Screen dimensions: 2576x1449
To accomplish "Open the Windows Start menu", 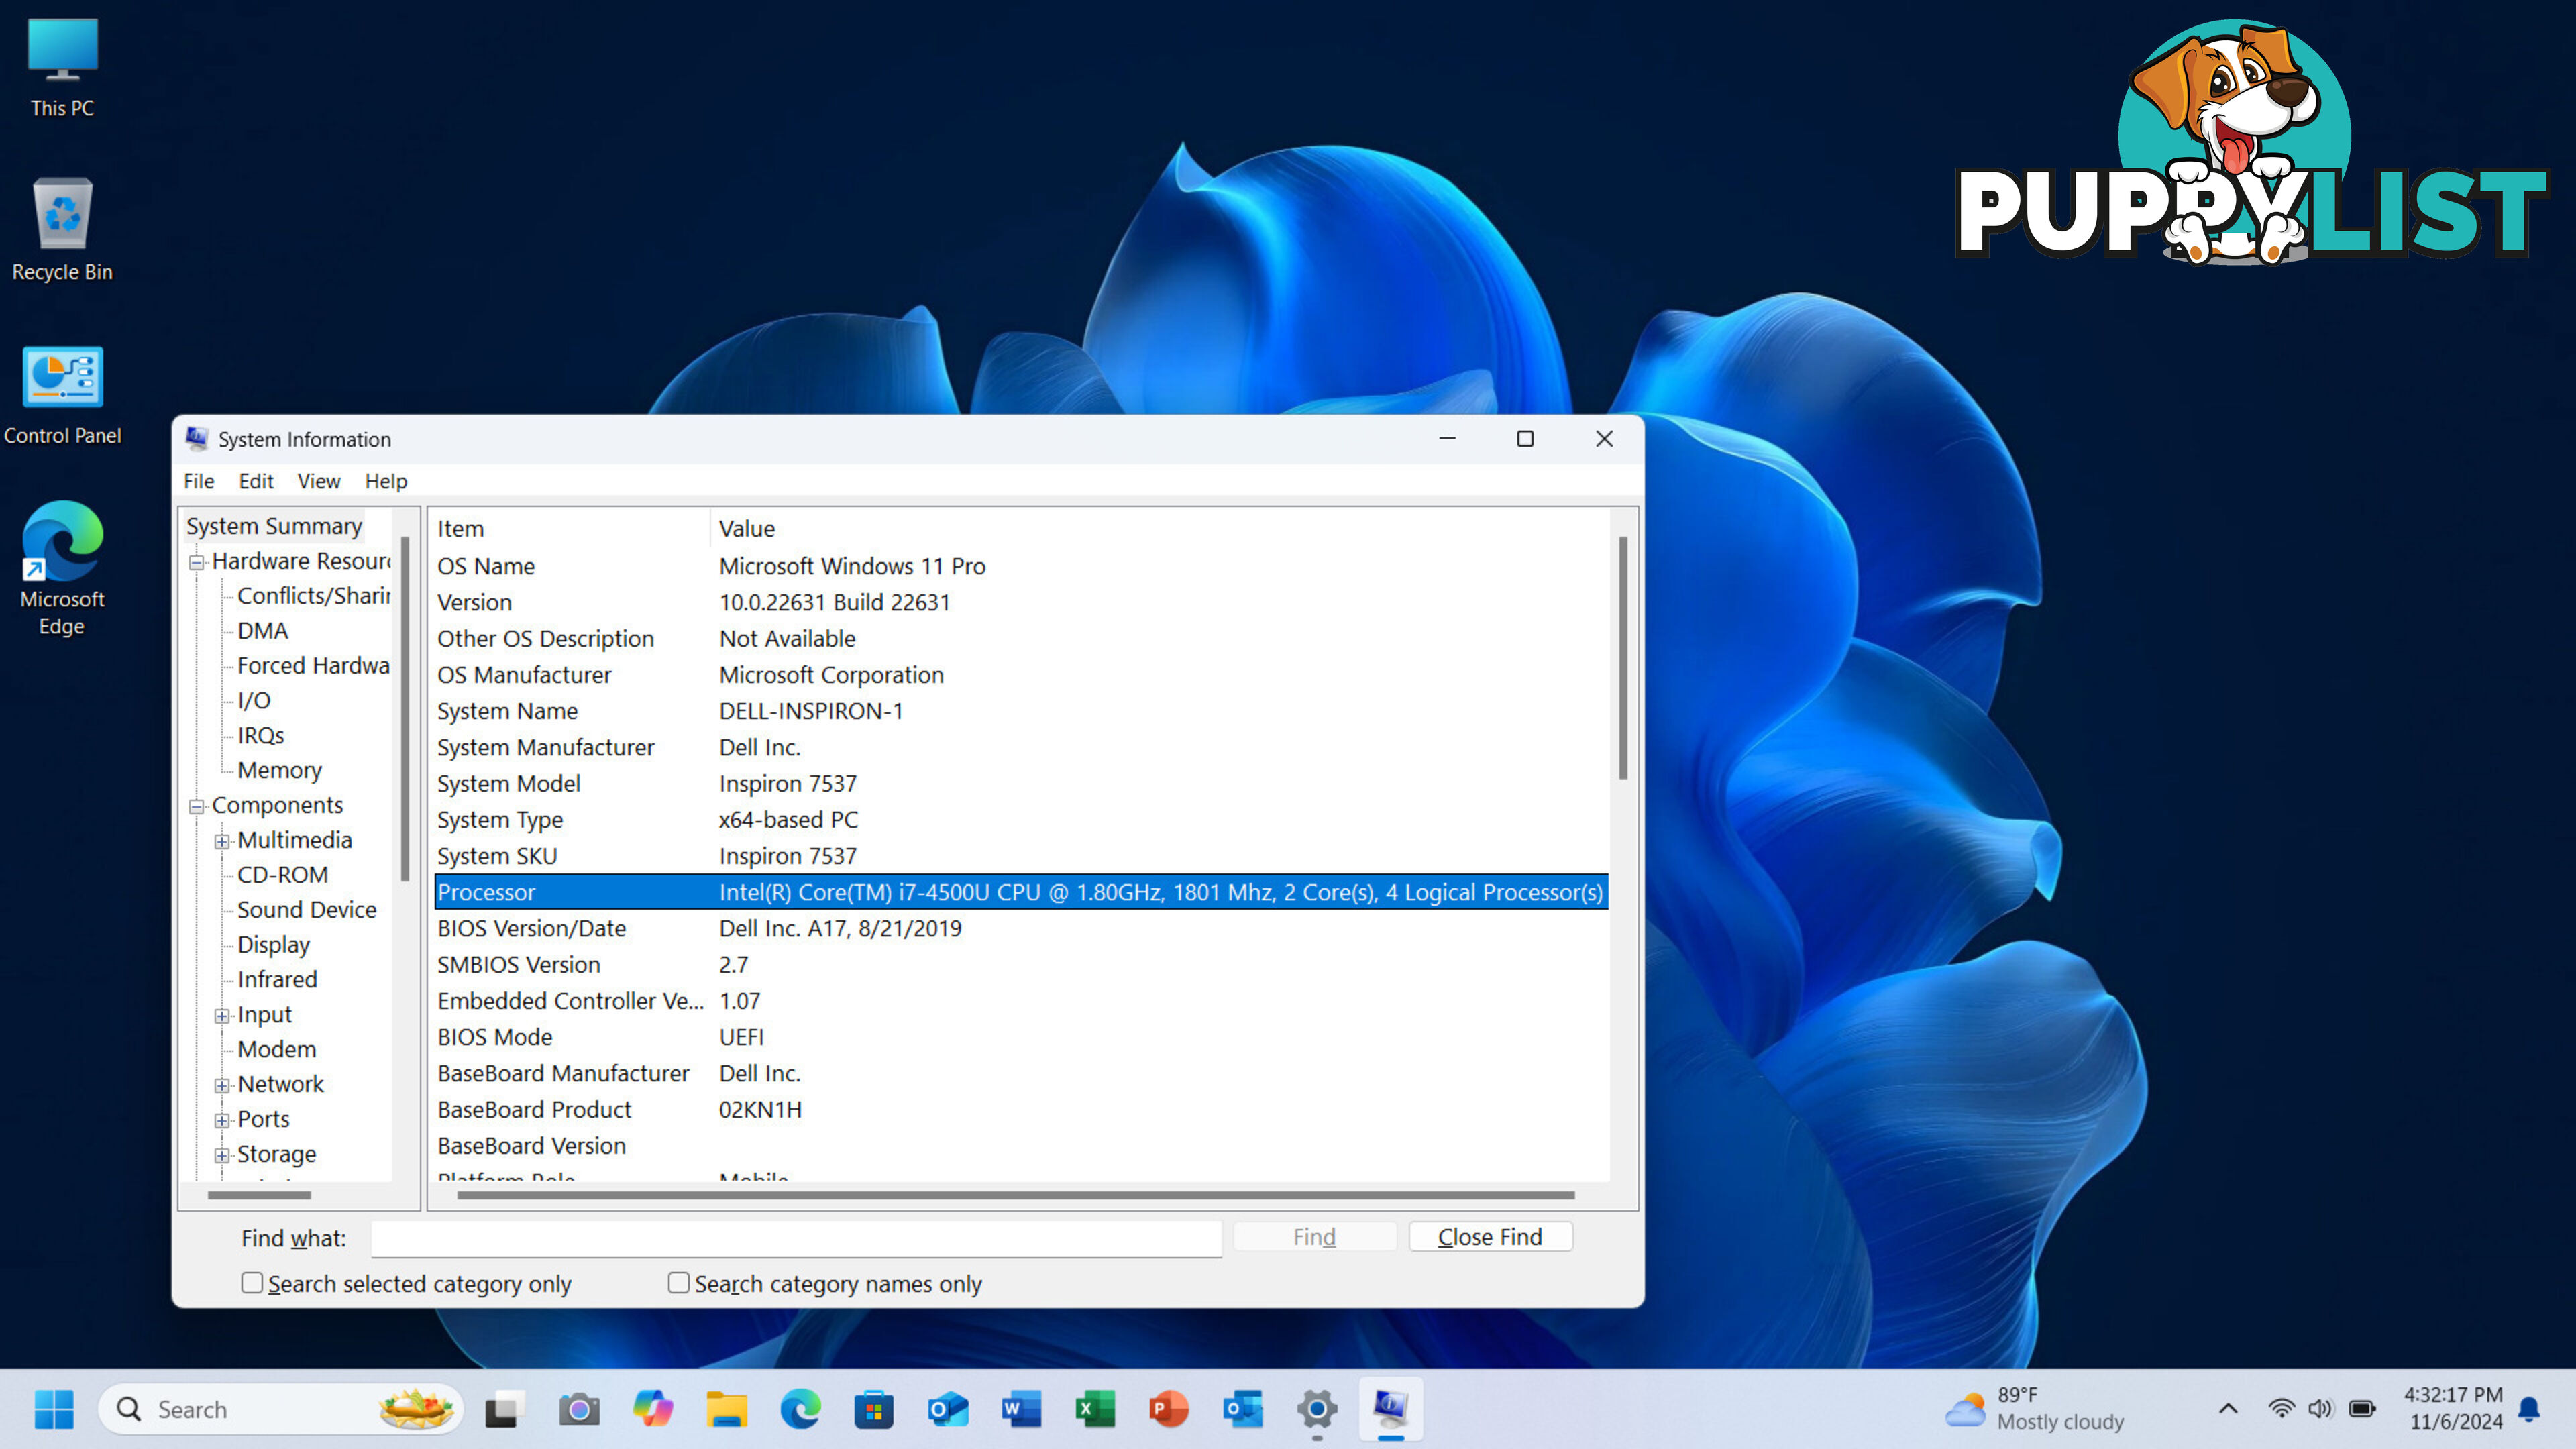I will pyautogui.click(x=54, y=1409).
